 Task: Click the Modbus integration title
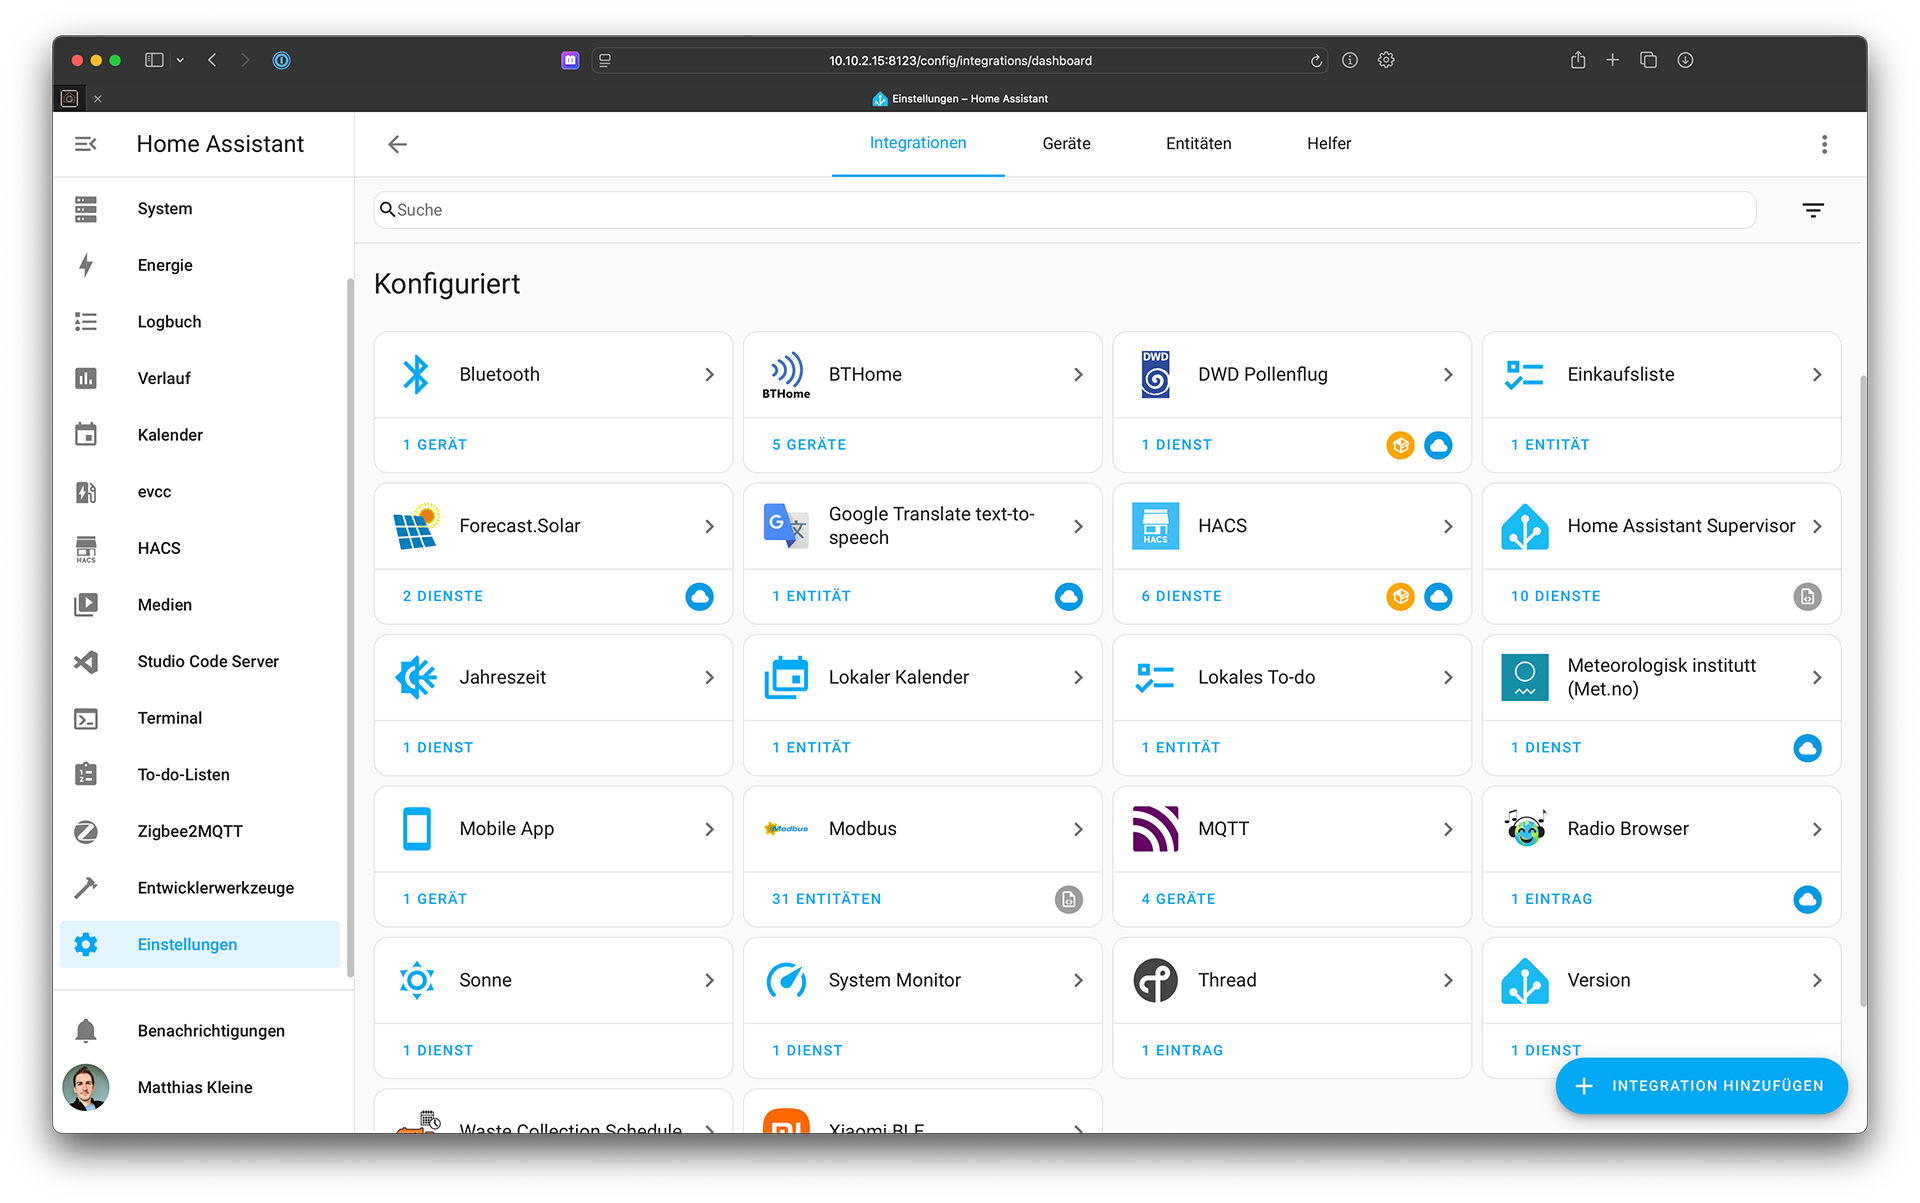862,829
